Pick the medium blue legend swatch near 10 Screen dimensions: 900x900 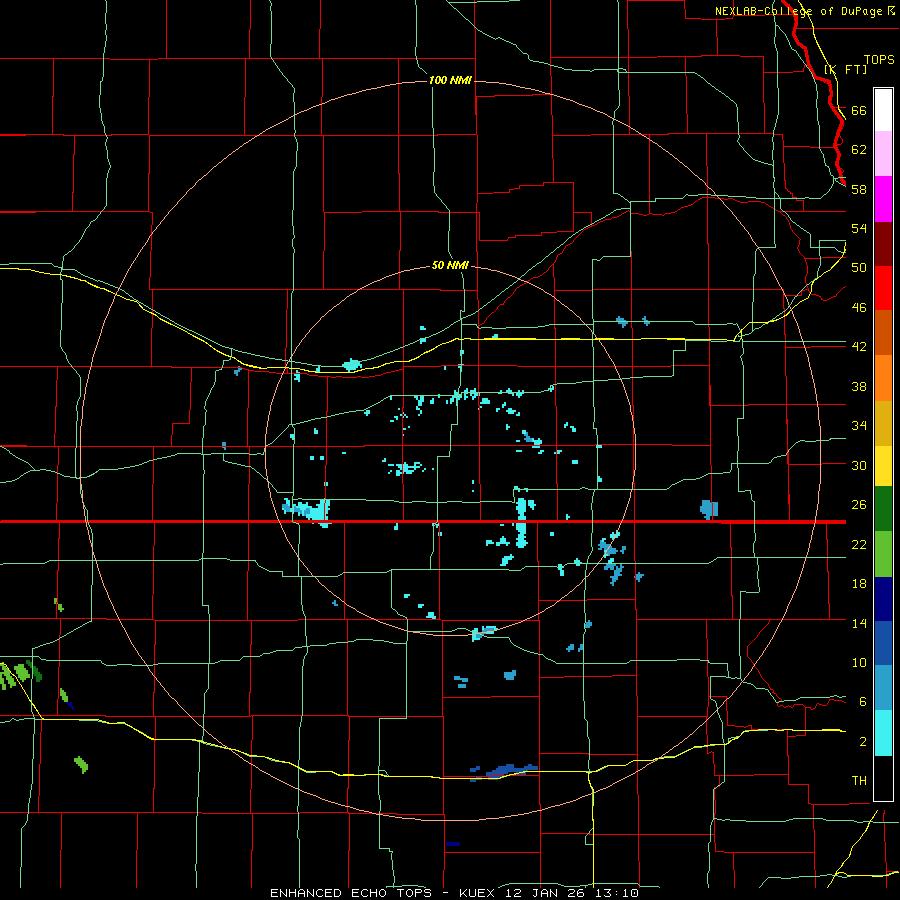coord(883,643)
